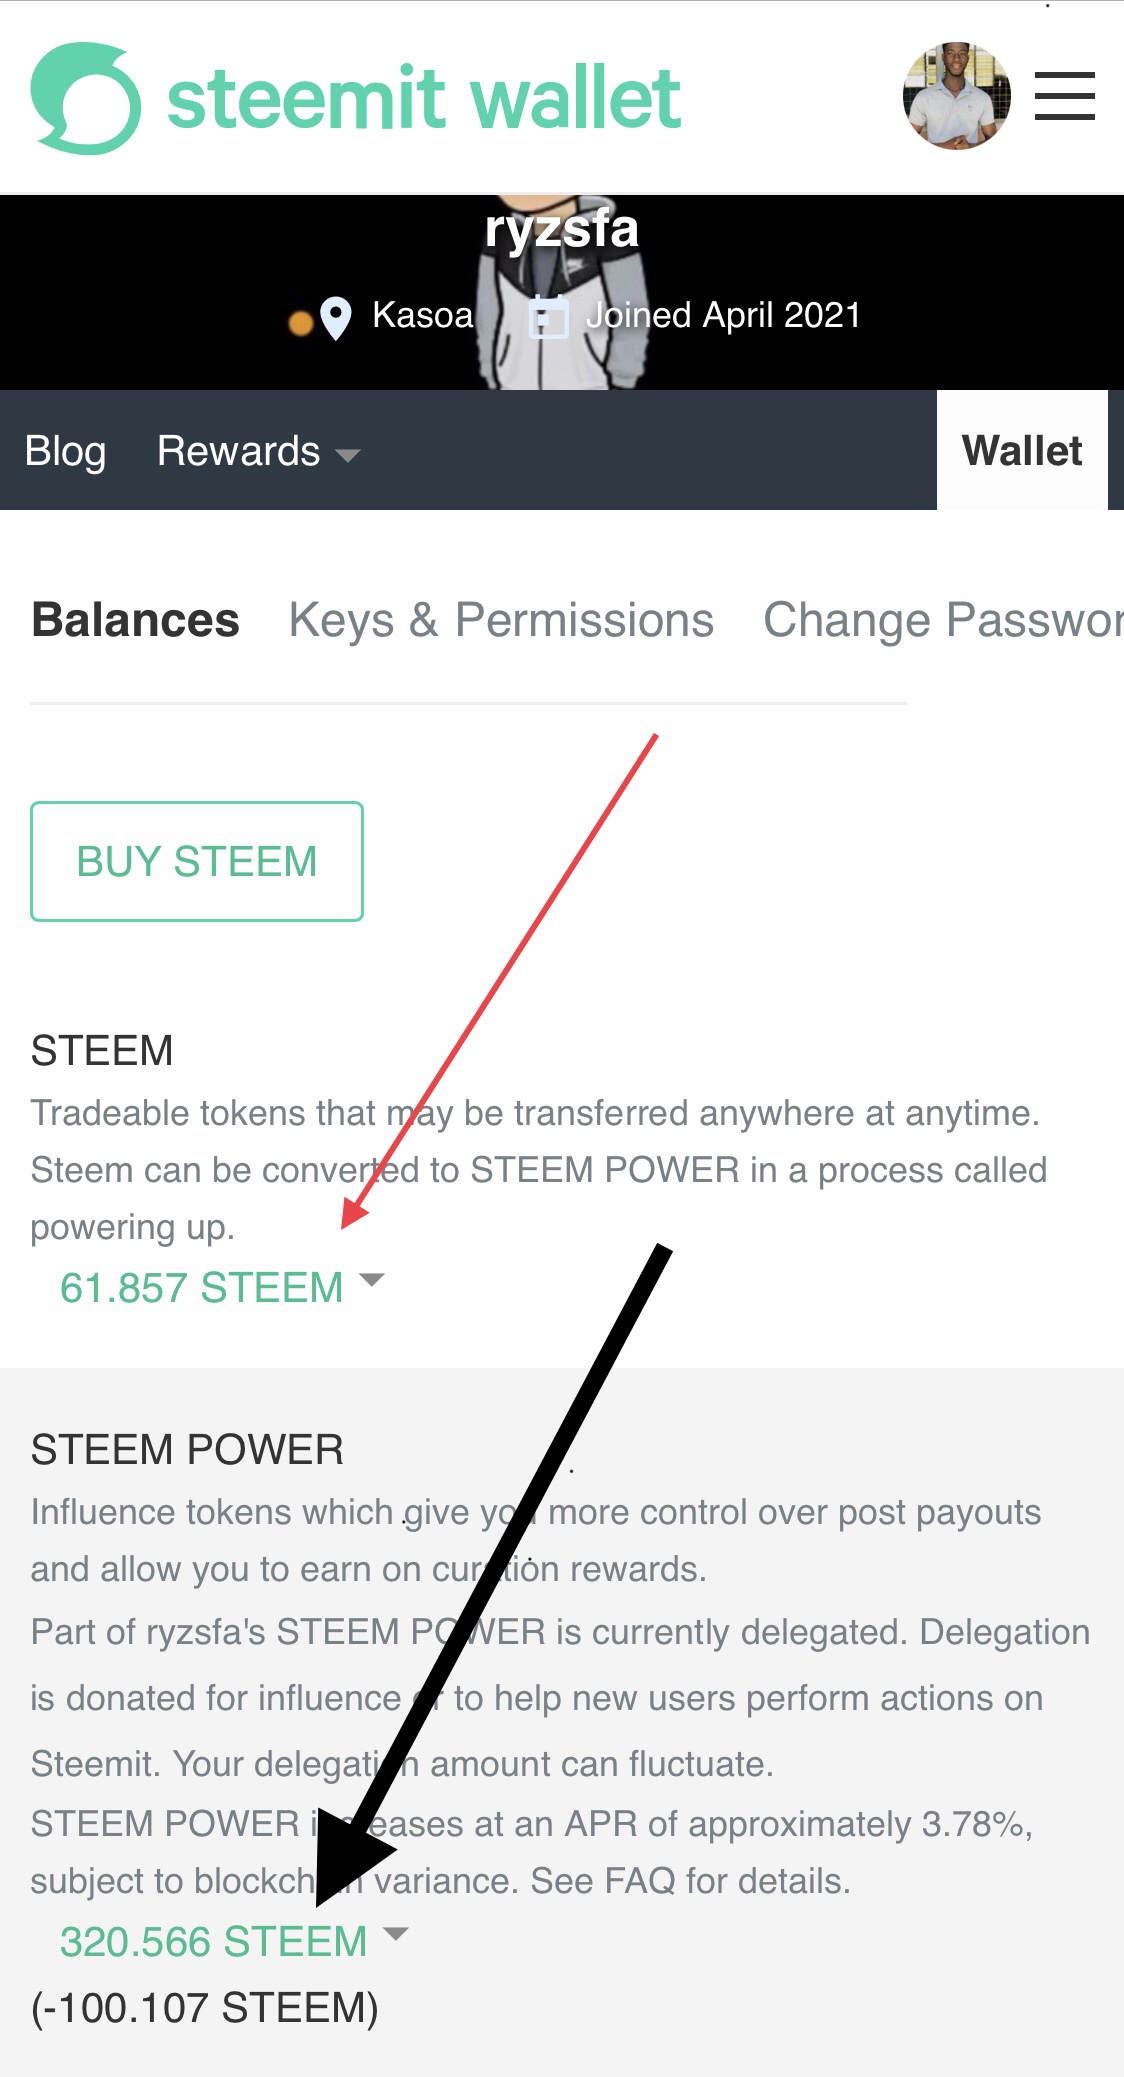1124x2077 pixels.
Task: Click the Kasoa location text
Action: click(422, 315)
